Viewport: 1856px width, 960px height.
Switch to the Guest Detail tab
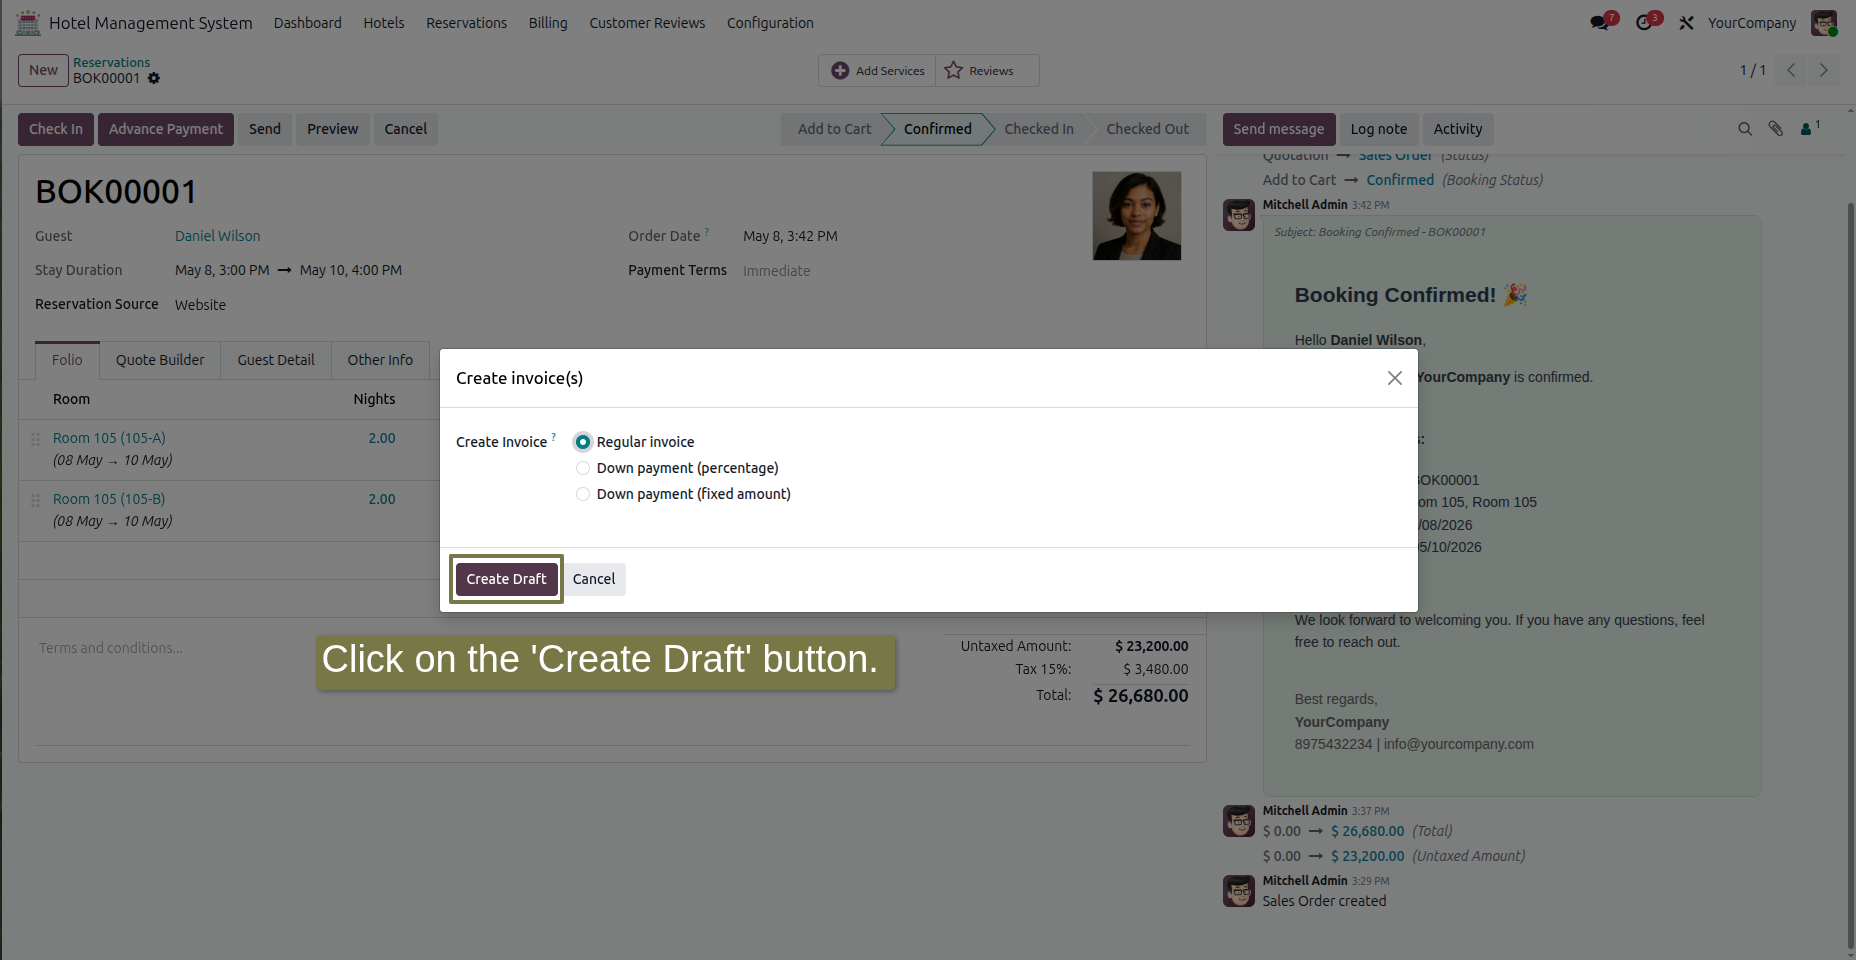click(x=276, y=360)
